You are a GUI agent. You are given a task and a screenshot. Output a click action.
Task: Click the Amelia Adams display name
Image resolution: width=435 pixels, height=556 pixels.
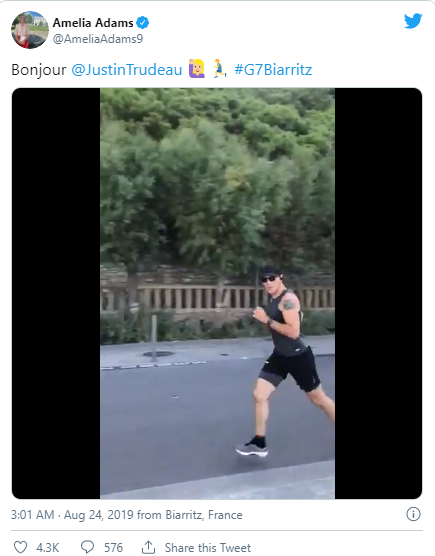click(x=93, y=23)
